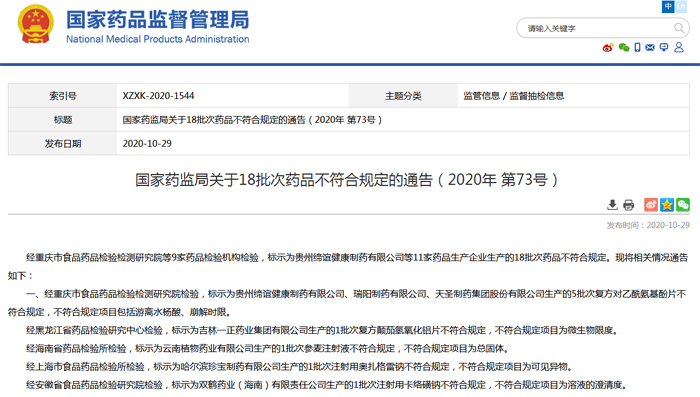Share the article via red Weibo button
Image resolution: width=700 pixels, height=397 pixels.
tap(651, 205)
